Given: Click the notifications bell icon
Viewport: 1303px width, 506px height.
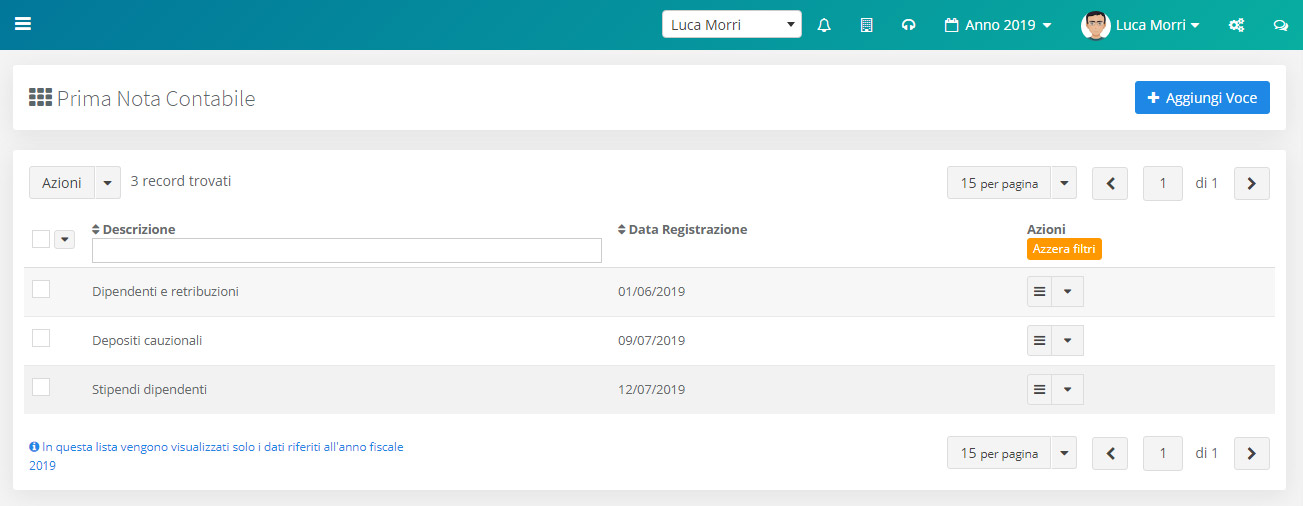Looking at the screenshot, I should pos(824,25).
